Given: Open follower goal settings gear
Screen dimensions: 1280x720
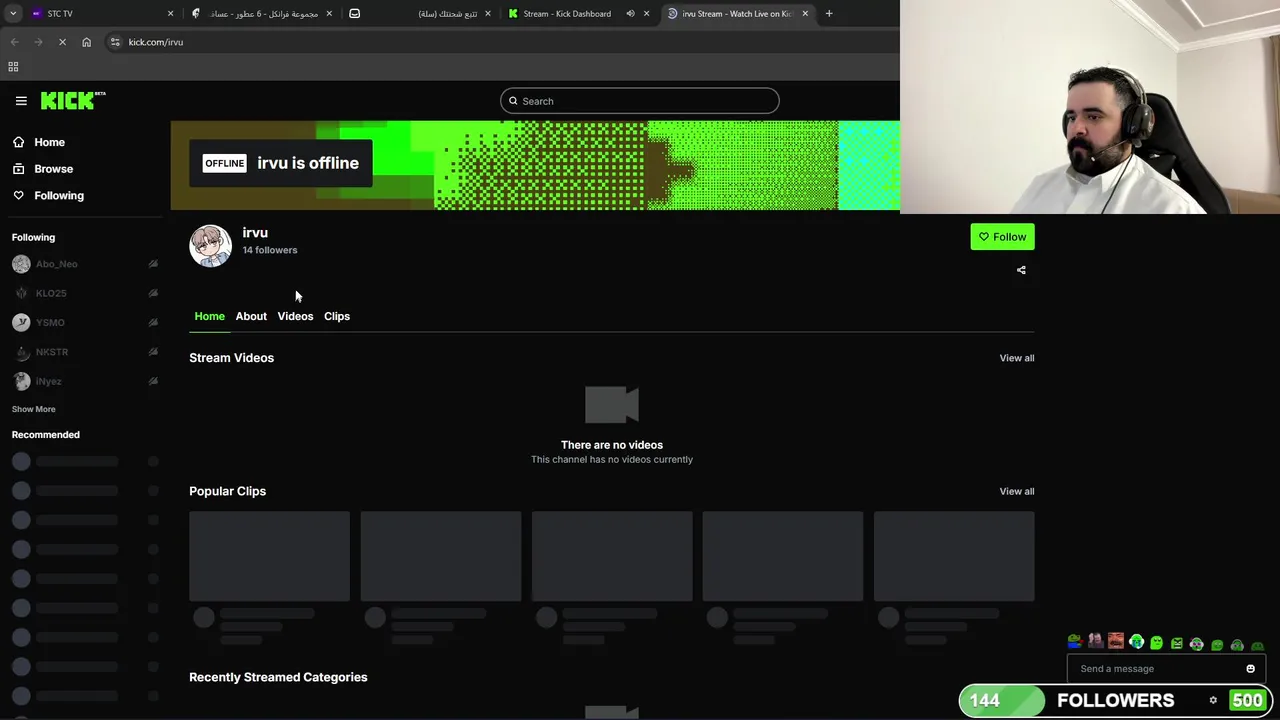Looking at the screenshot, I should pos(1213,701).
